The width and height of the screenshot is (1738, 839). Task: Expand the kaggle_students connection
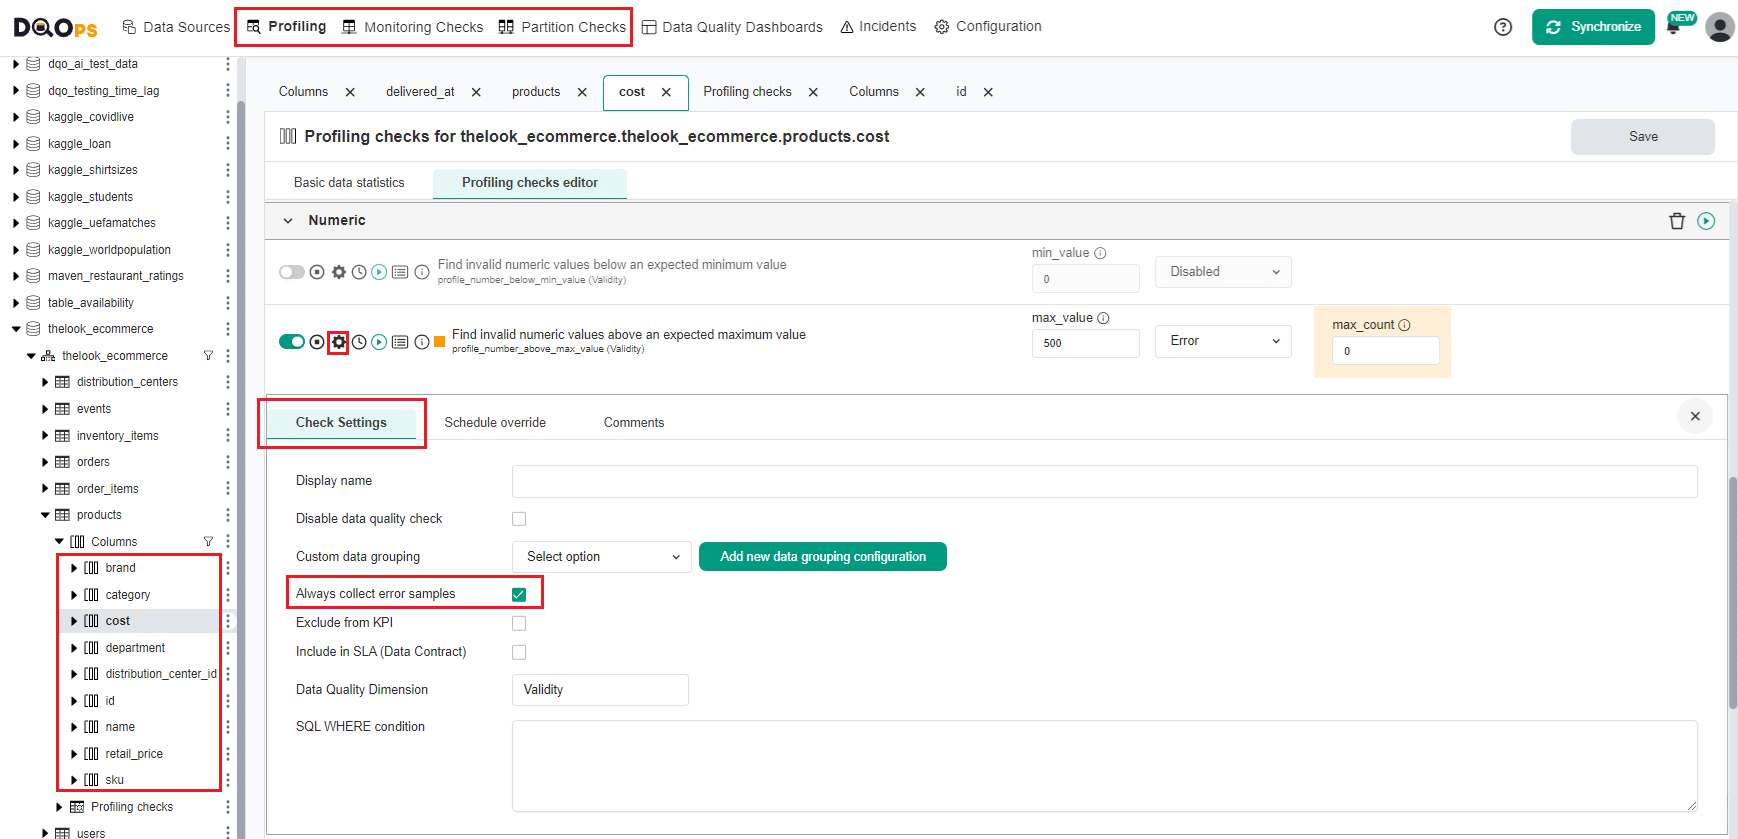click(x=16, y=197)
